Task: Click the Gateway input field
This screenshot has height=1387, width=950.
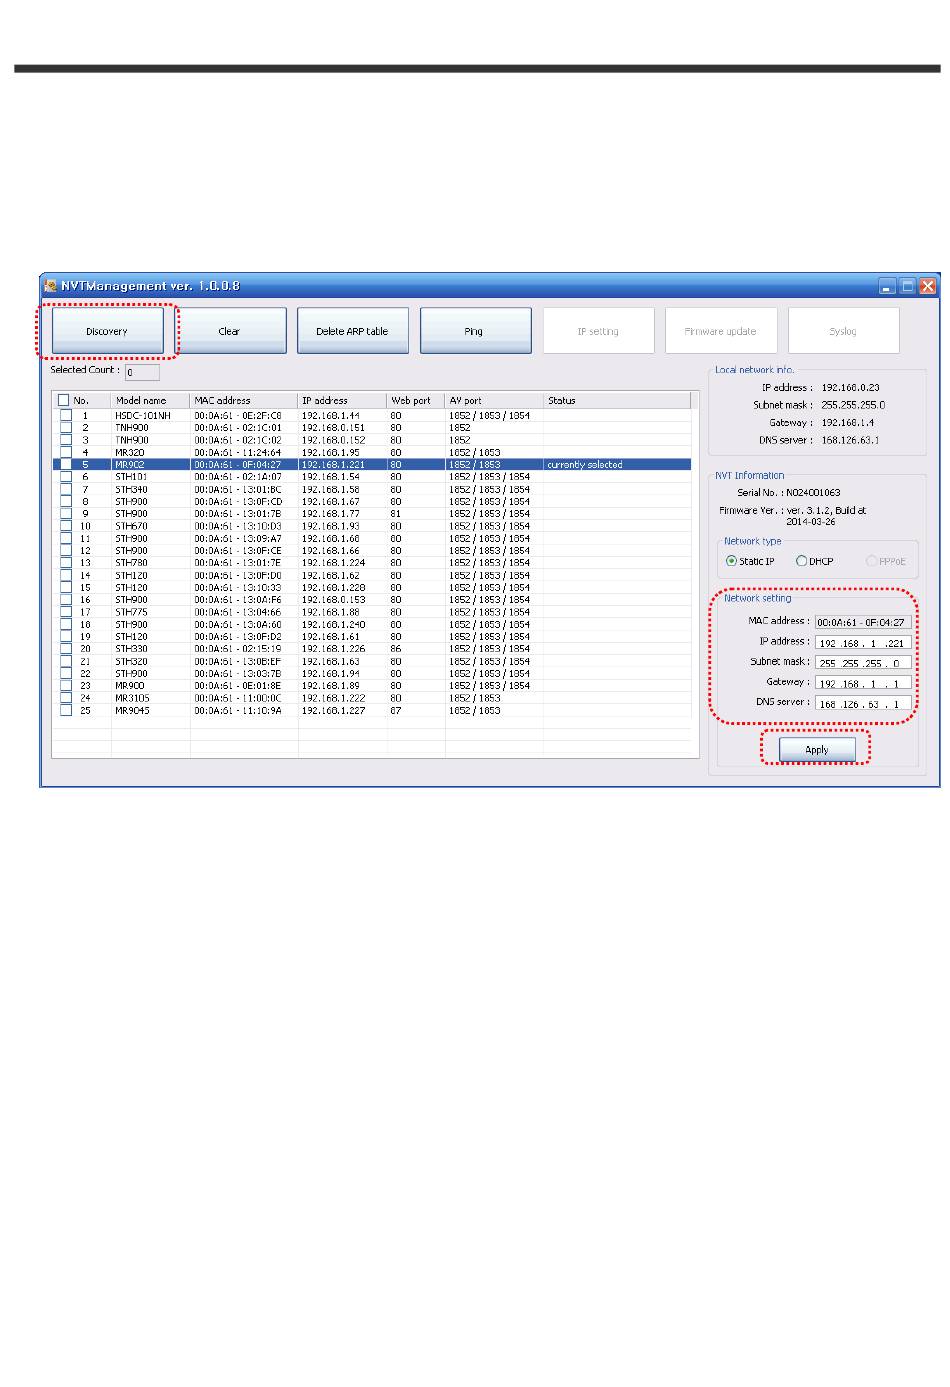Action: 863,684
